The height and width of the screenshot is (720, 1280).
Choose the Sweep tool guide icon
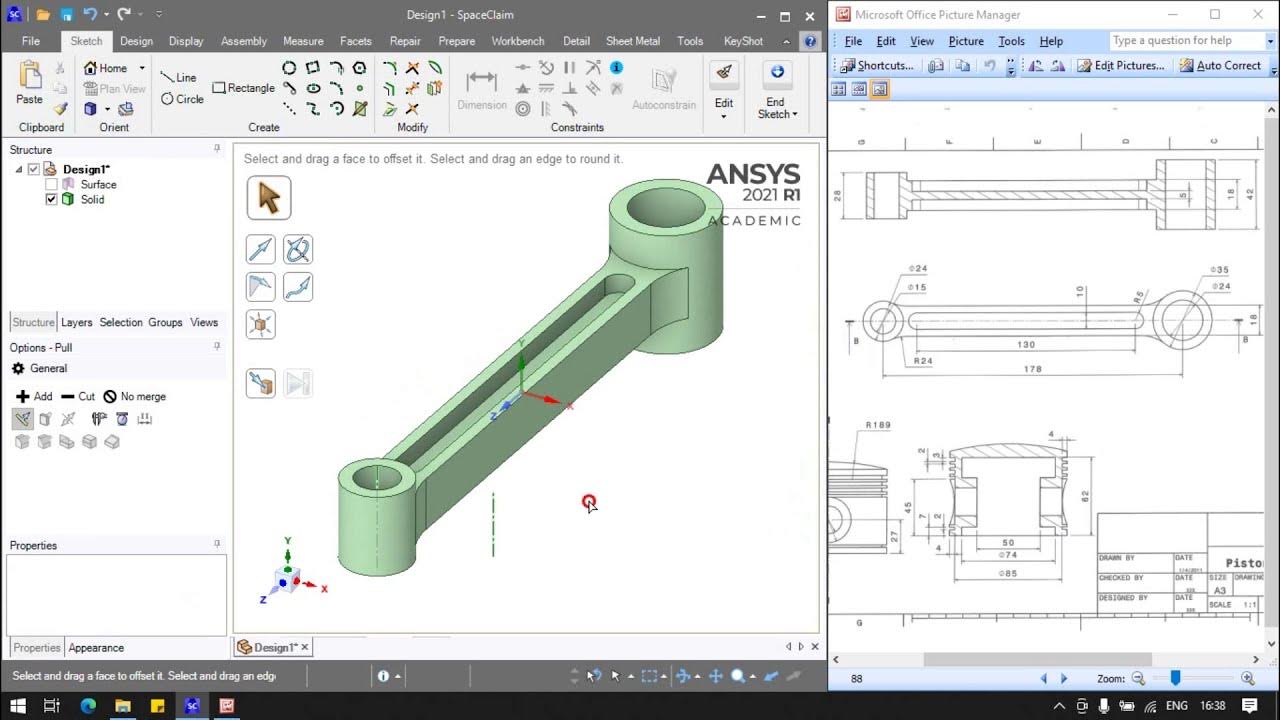click(298, 287)
